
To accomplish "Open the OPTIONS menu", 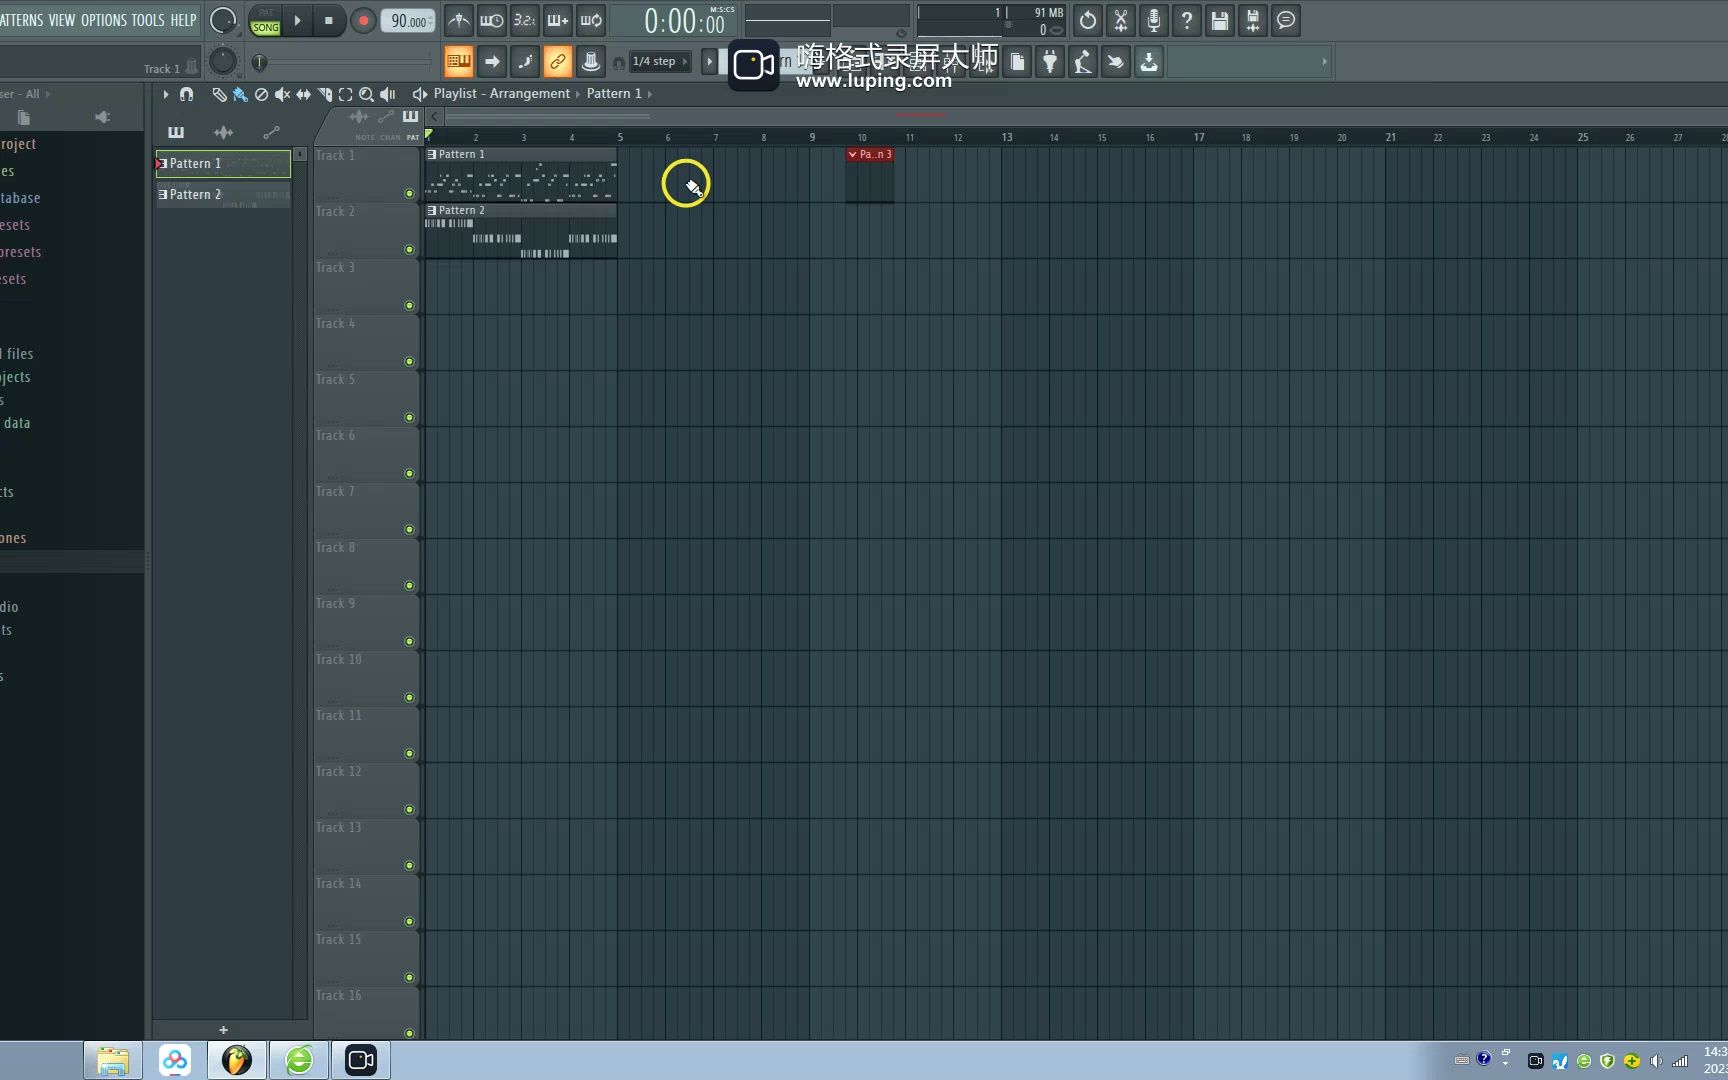I will point(104,20).
